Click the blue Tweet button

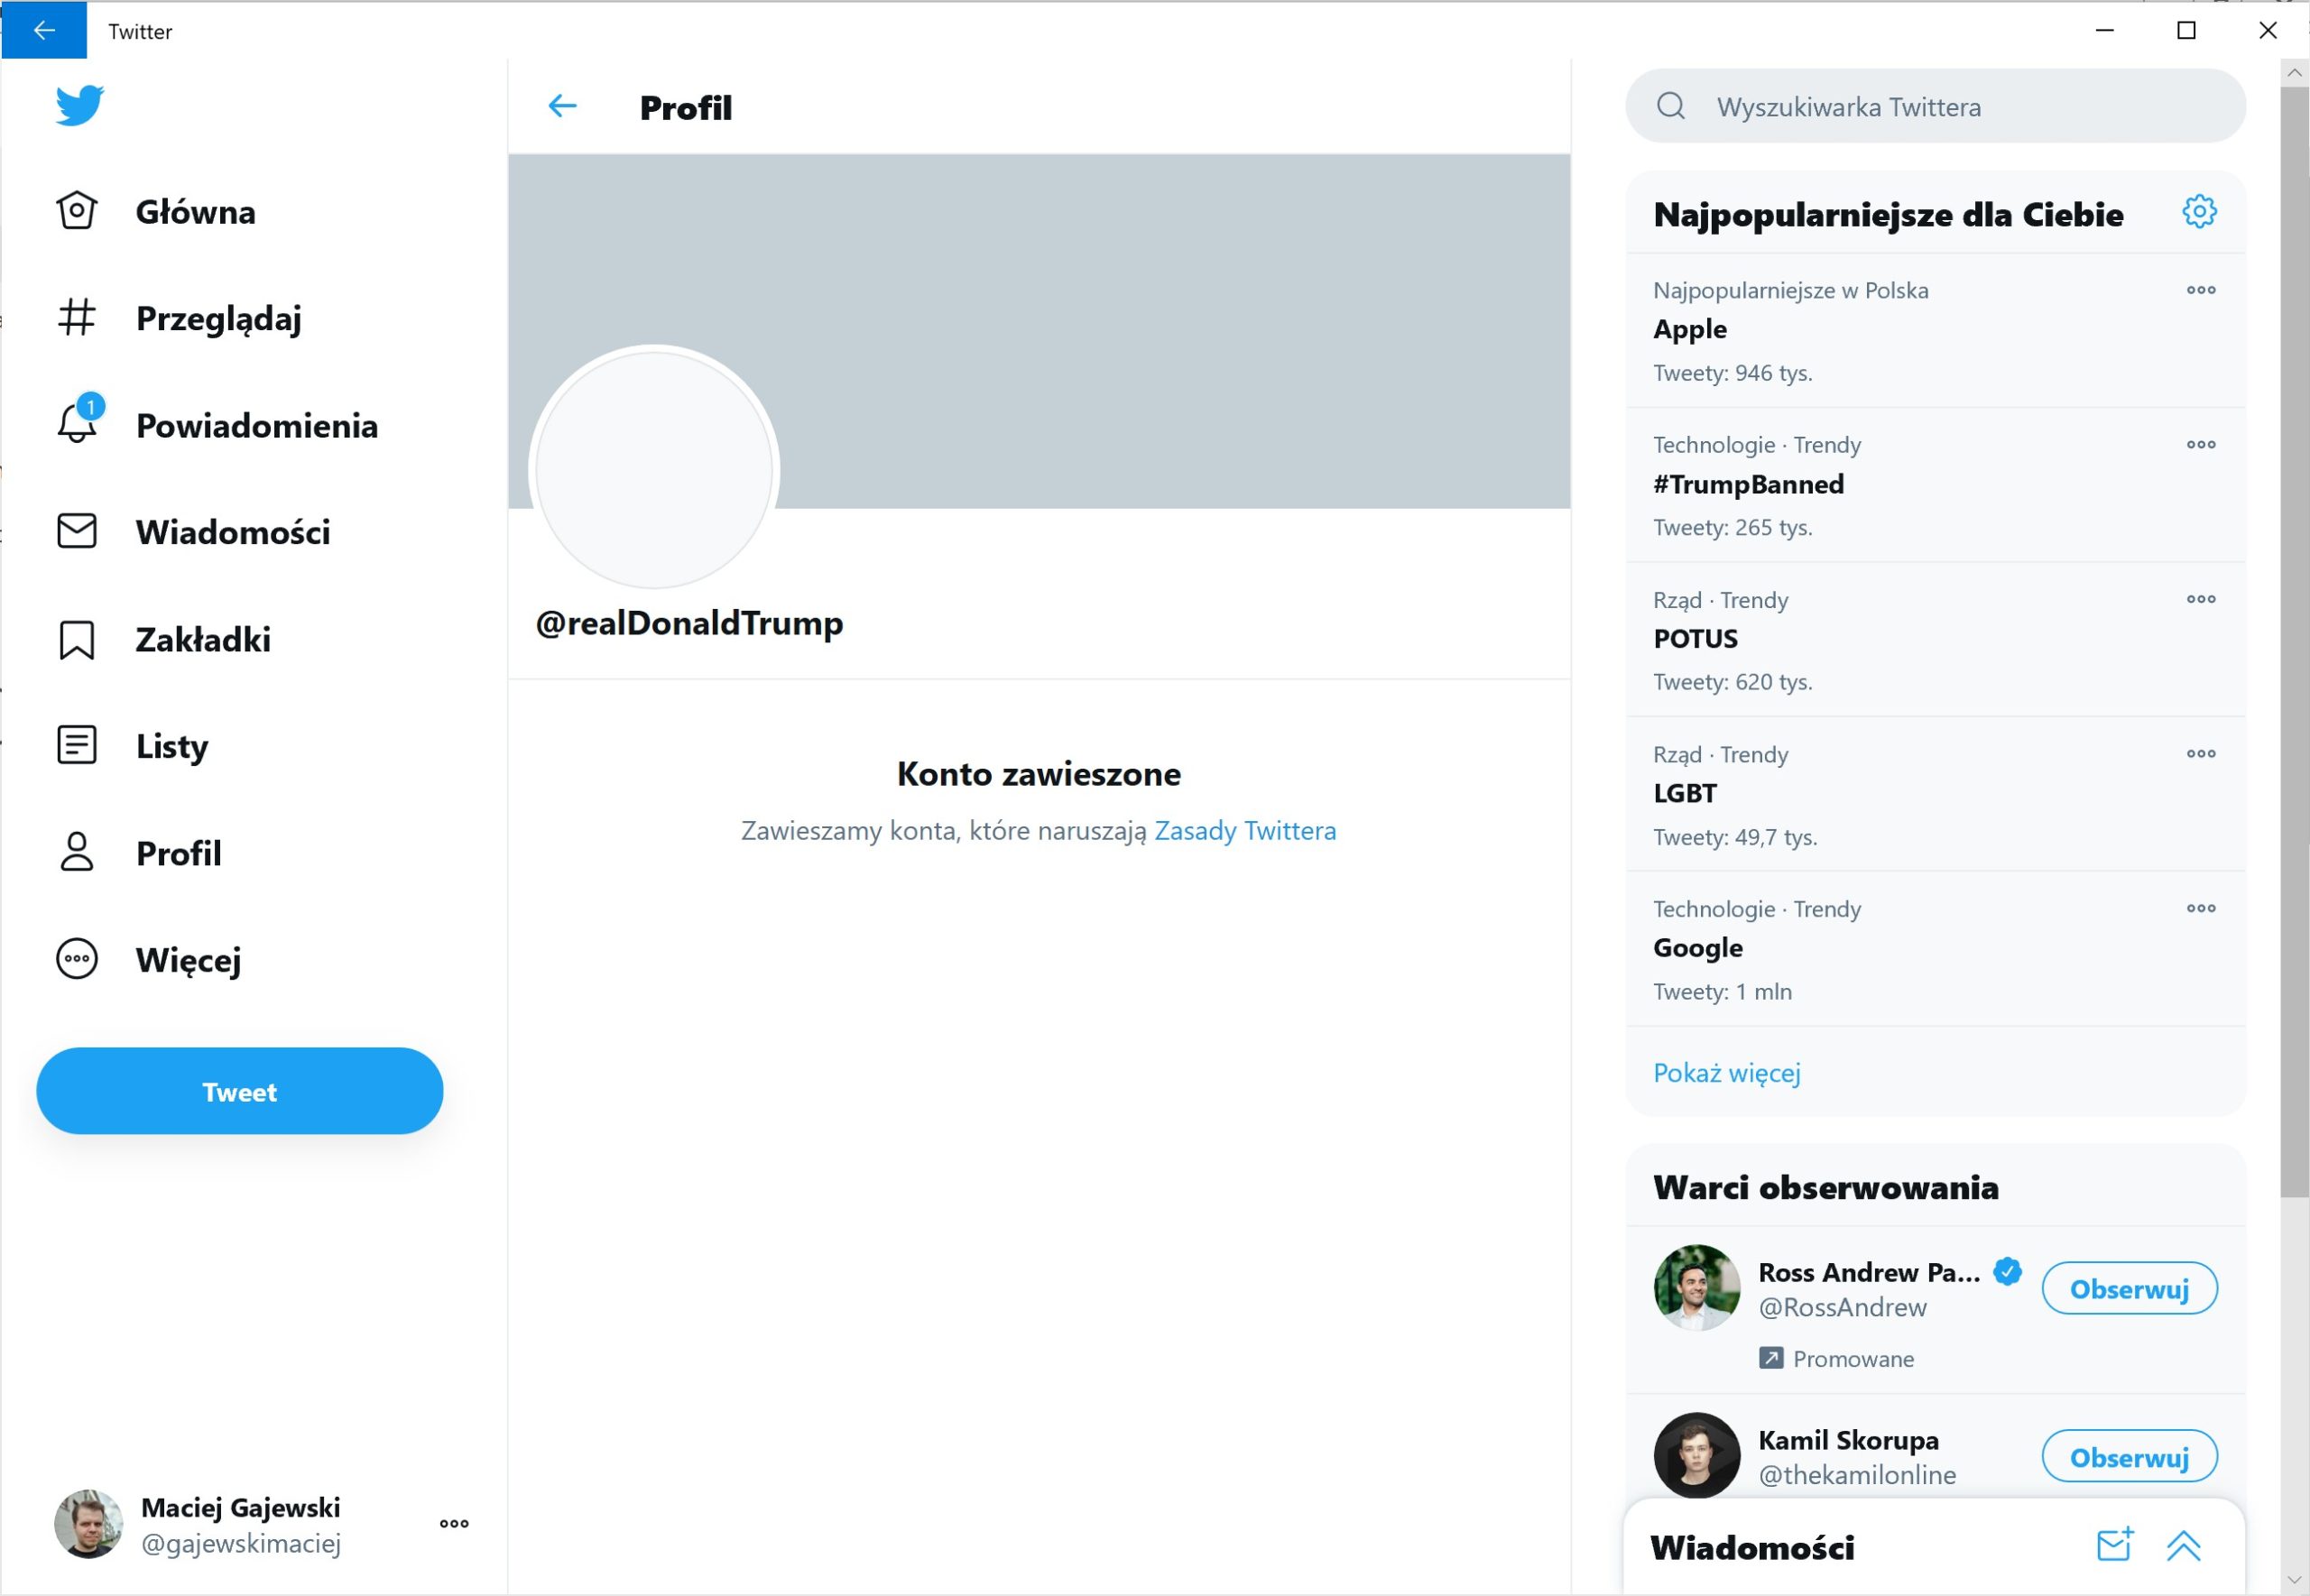(x=240, y=1091)
